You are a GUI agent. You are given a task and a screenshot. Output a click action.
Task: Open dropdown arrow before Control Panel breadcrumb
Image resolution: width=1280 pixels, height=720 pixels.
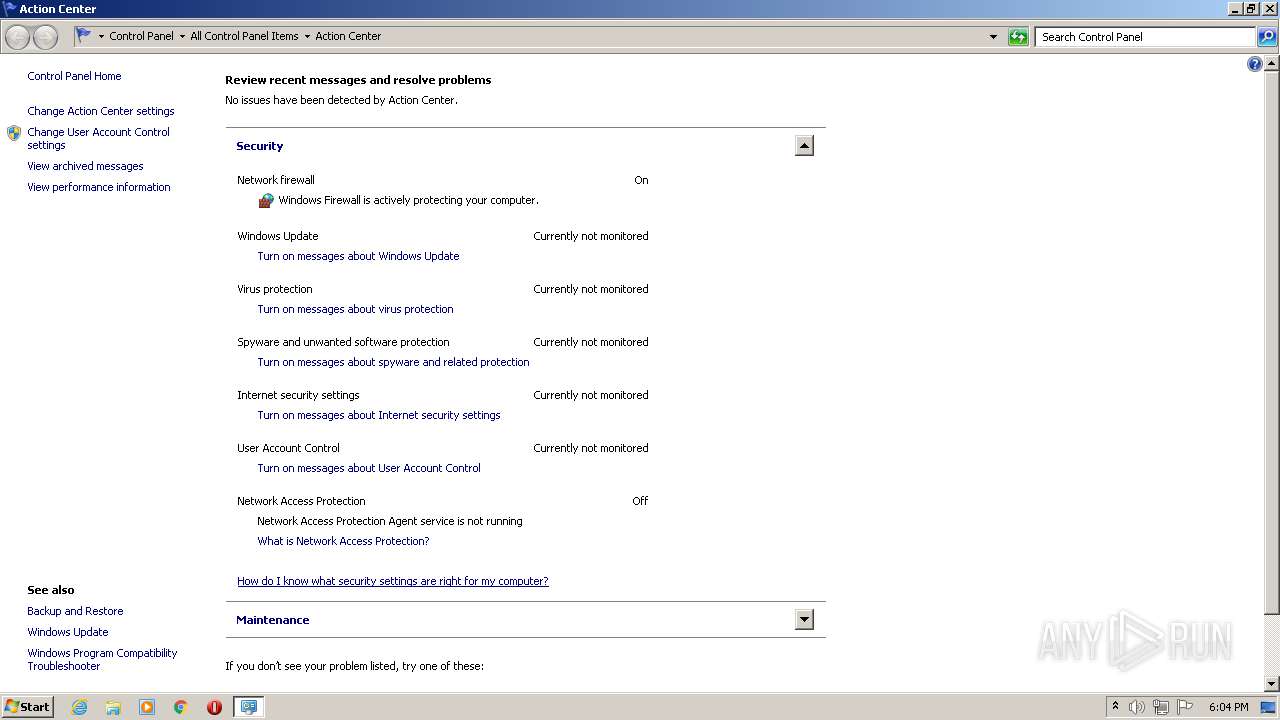click(101, 36)
